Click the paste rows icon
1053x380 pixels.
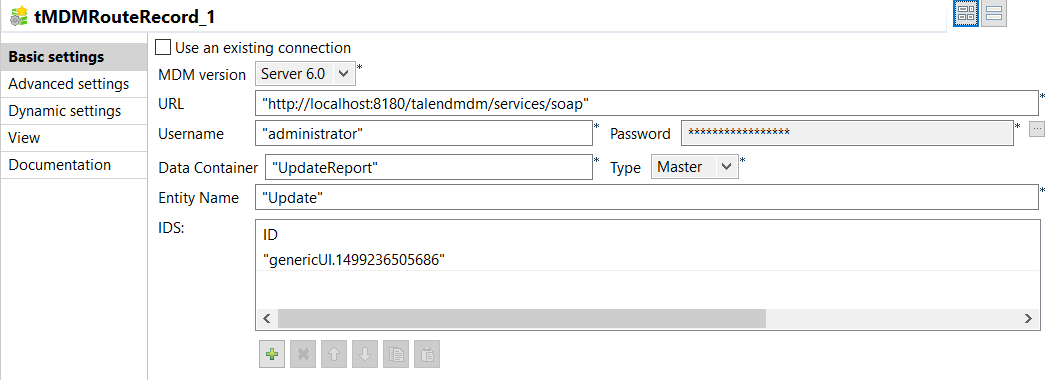(426, 354)
